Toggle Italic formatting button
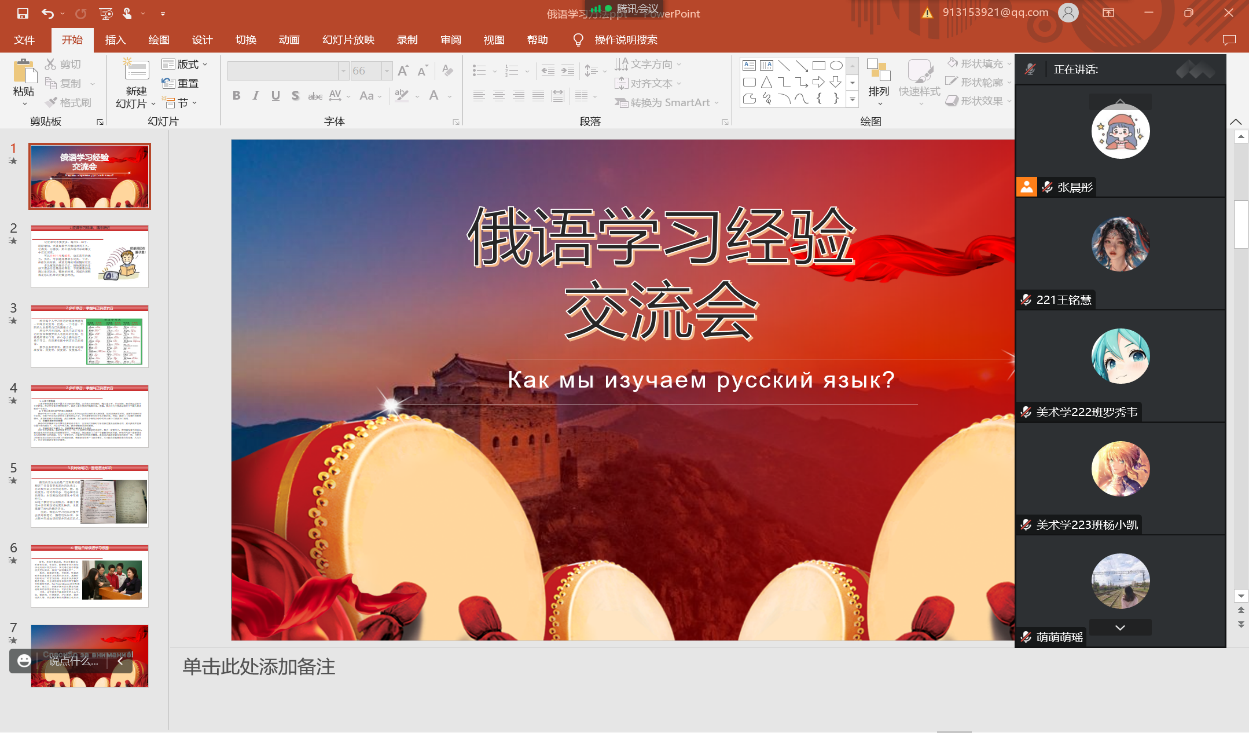This screenshot has width=1249, height=733. [x=256, y=96]
